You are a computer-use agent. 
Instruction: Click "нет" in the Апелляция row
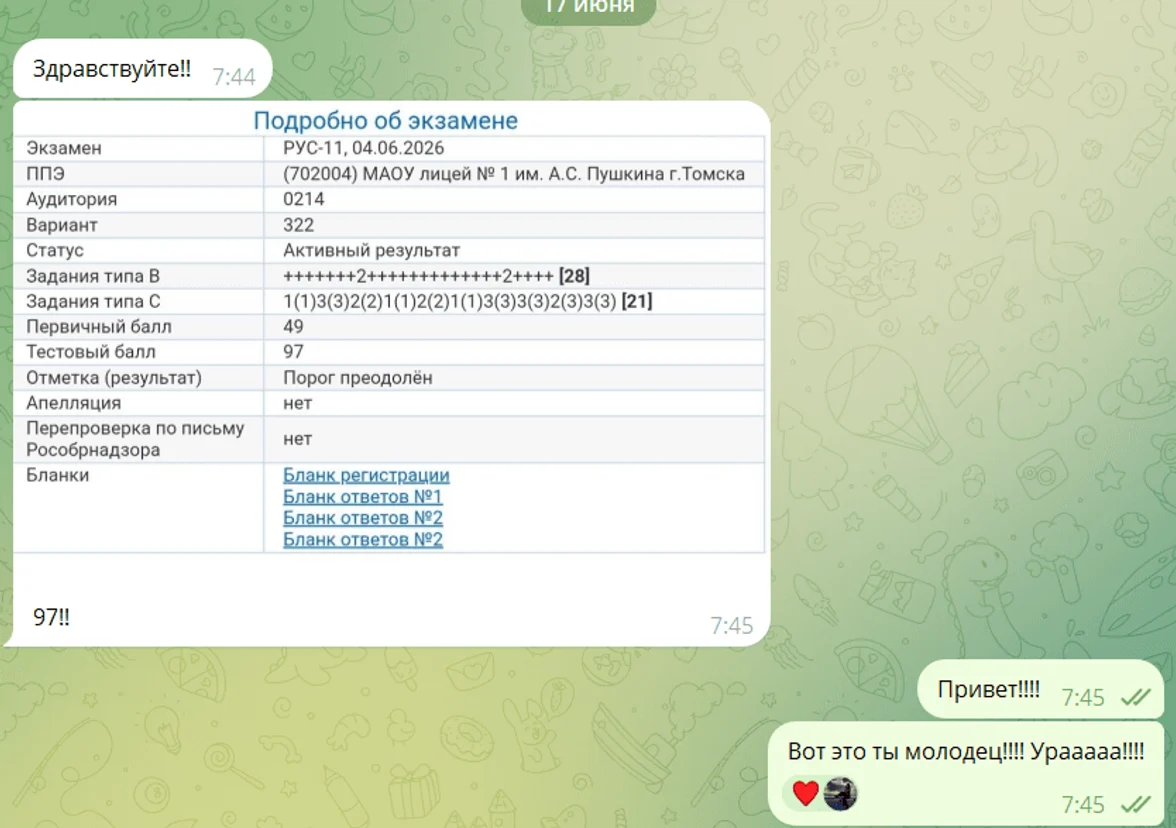pyautogui.click(x=297, y=404)
